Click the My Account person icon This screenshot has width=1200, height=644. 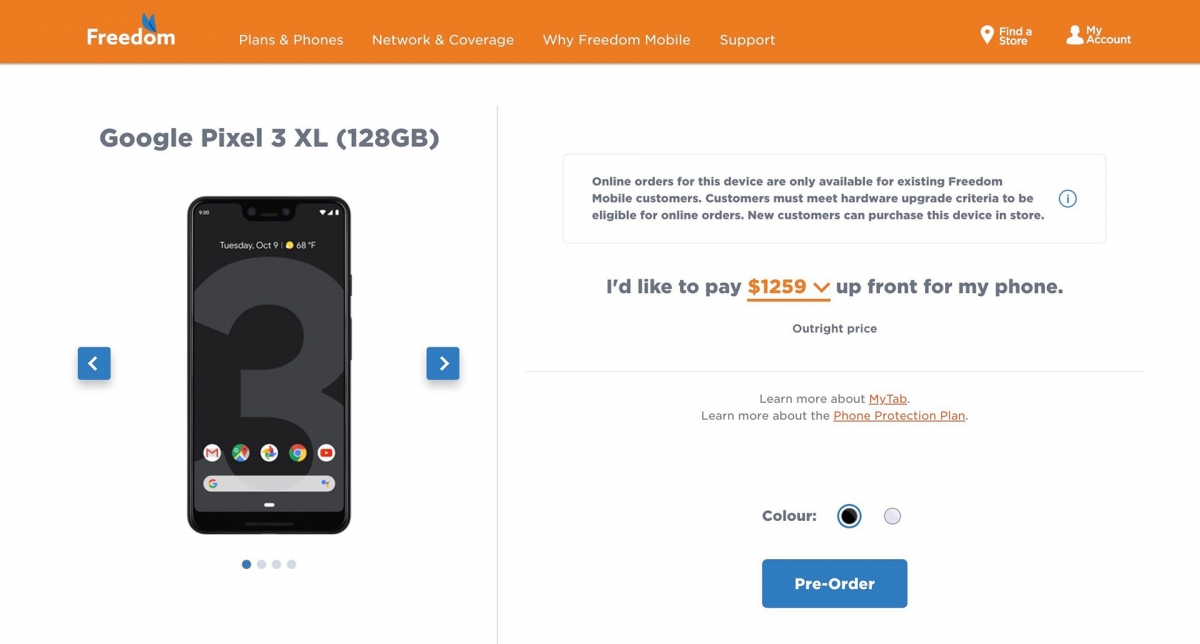1073,31
